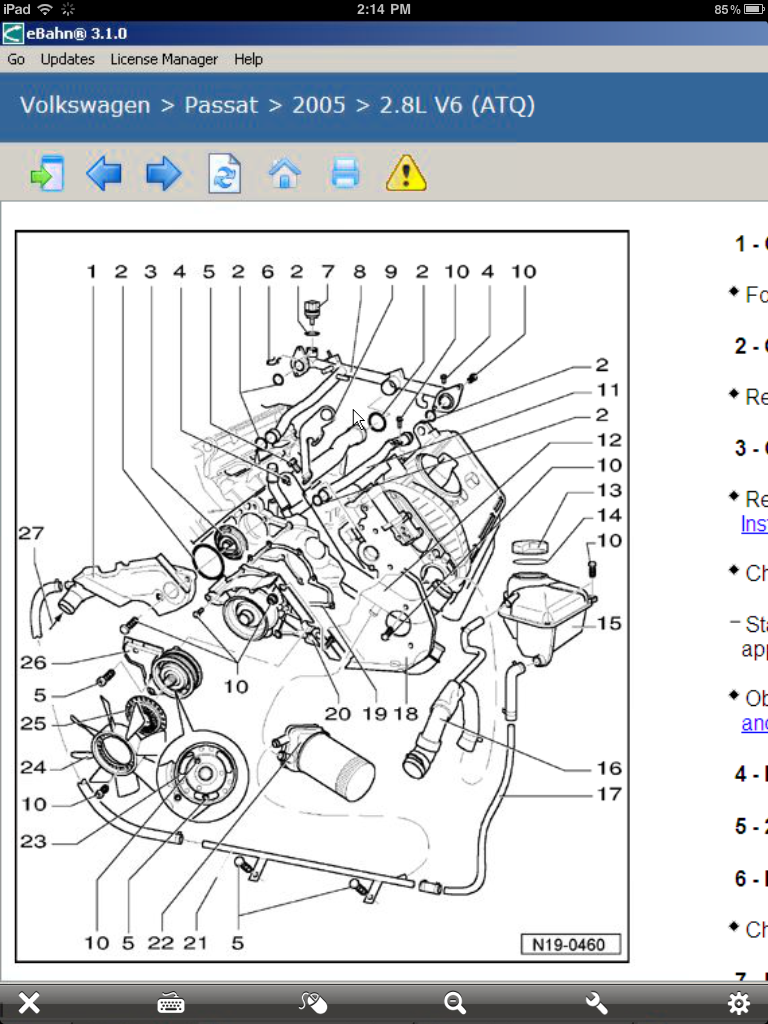
Task: Open the yellow warning triangle icon
Action: 406,174
